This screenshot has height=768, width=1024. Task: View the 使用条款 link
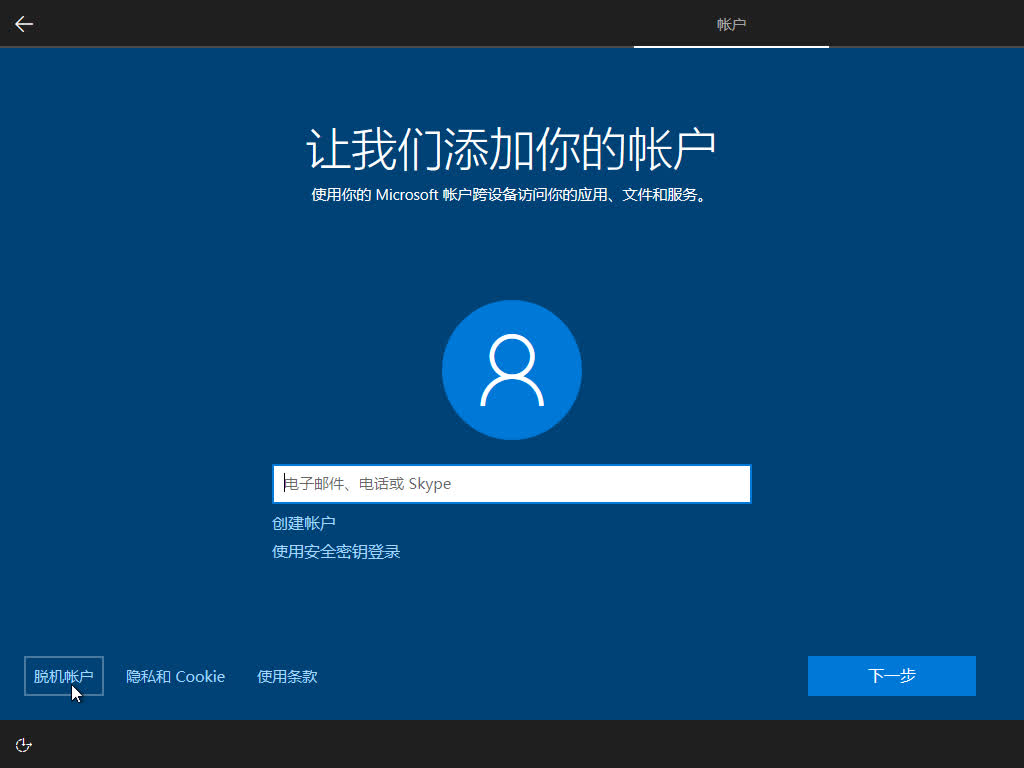click(x=287, y=676)
